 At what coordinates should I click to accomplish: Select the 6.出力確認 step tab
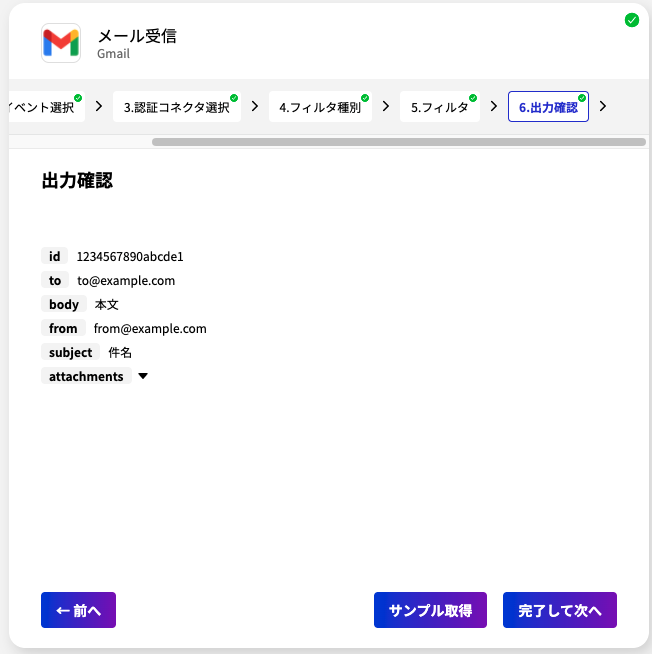pyautogui.click(x=548, y=107)
